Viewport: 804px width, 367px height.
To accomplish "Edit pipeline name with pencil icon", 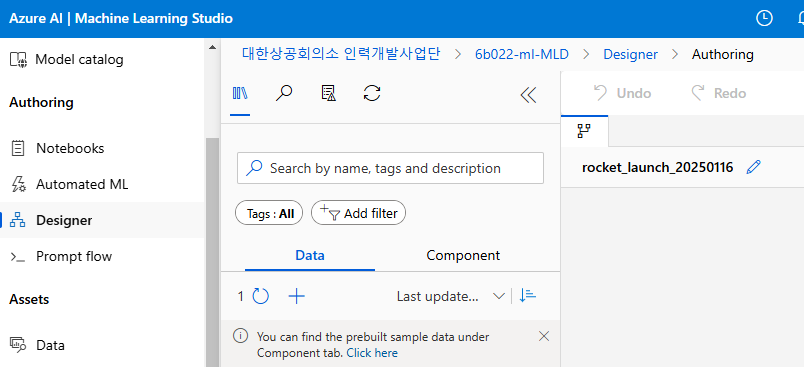I will pyautogui.click(x=754, y=167).
